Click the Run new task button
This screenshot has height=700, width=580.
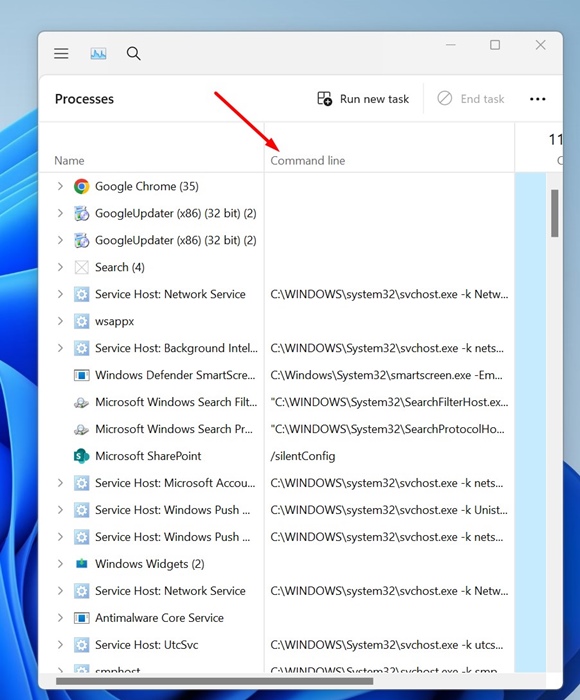coord(363,99)
